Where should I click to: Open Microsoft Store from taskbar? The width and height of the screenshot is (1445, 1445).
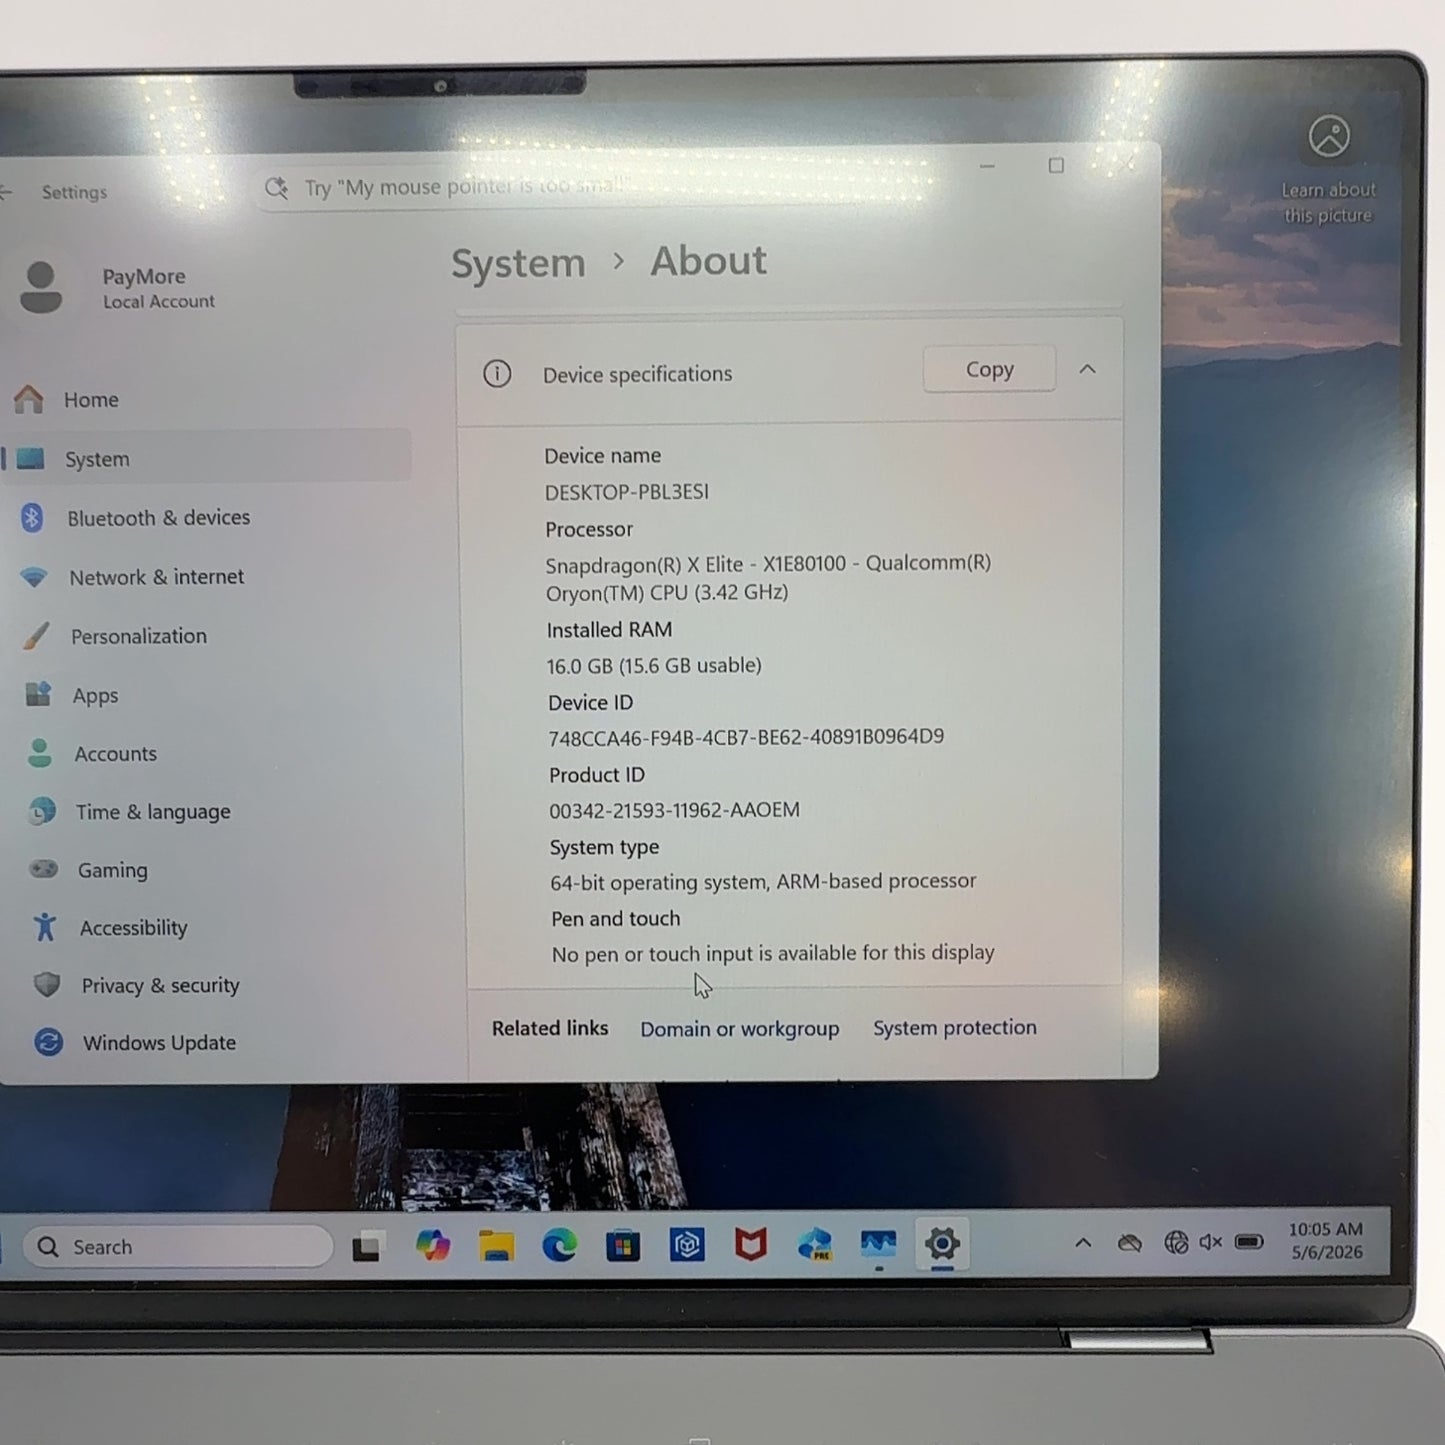click(623, 1246)
